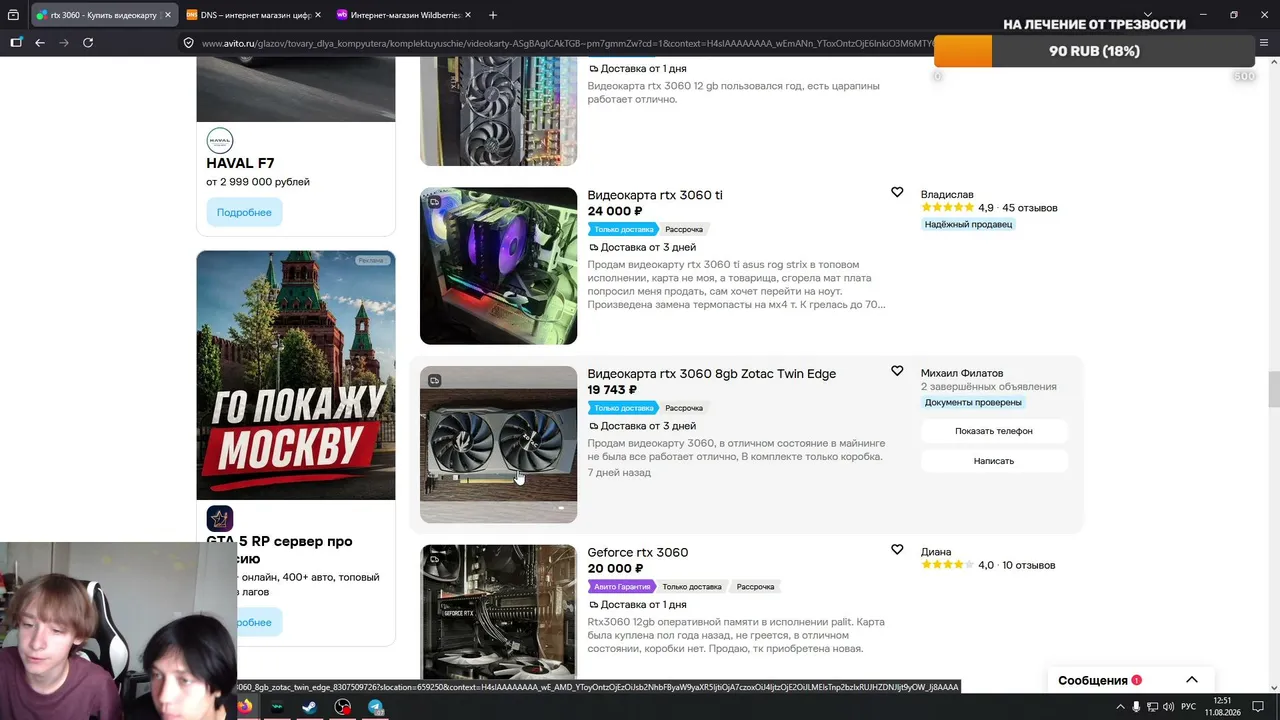Click the microphone tray icon

coord(1136,707)
